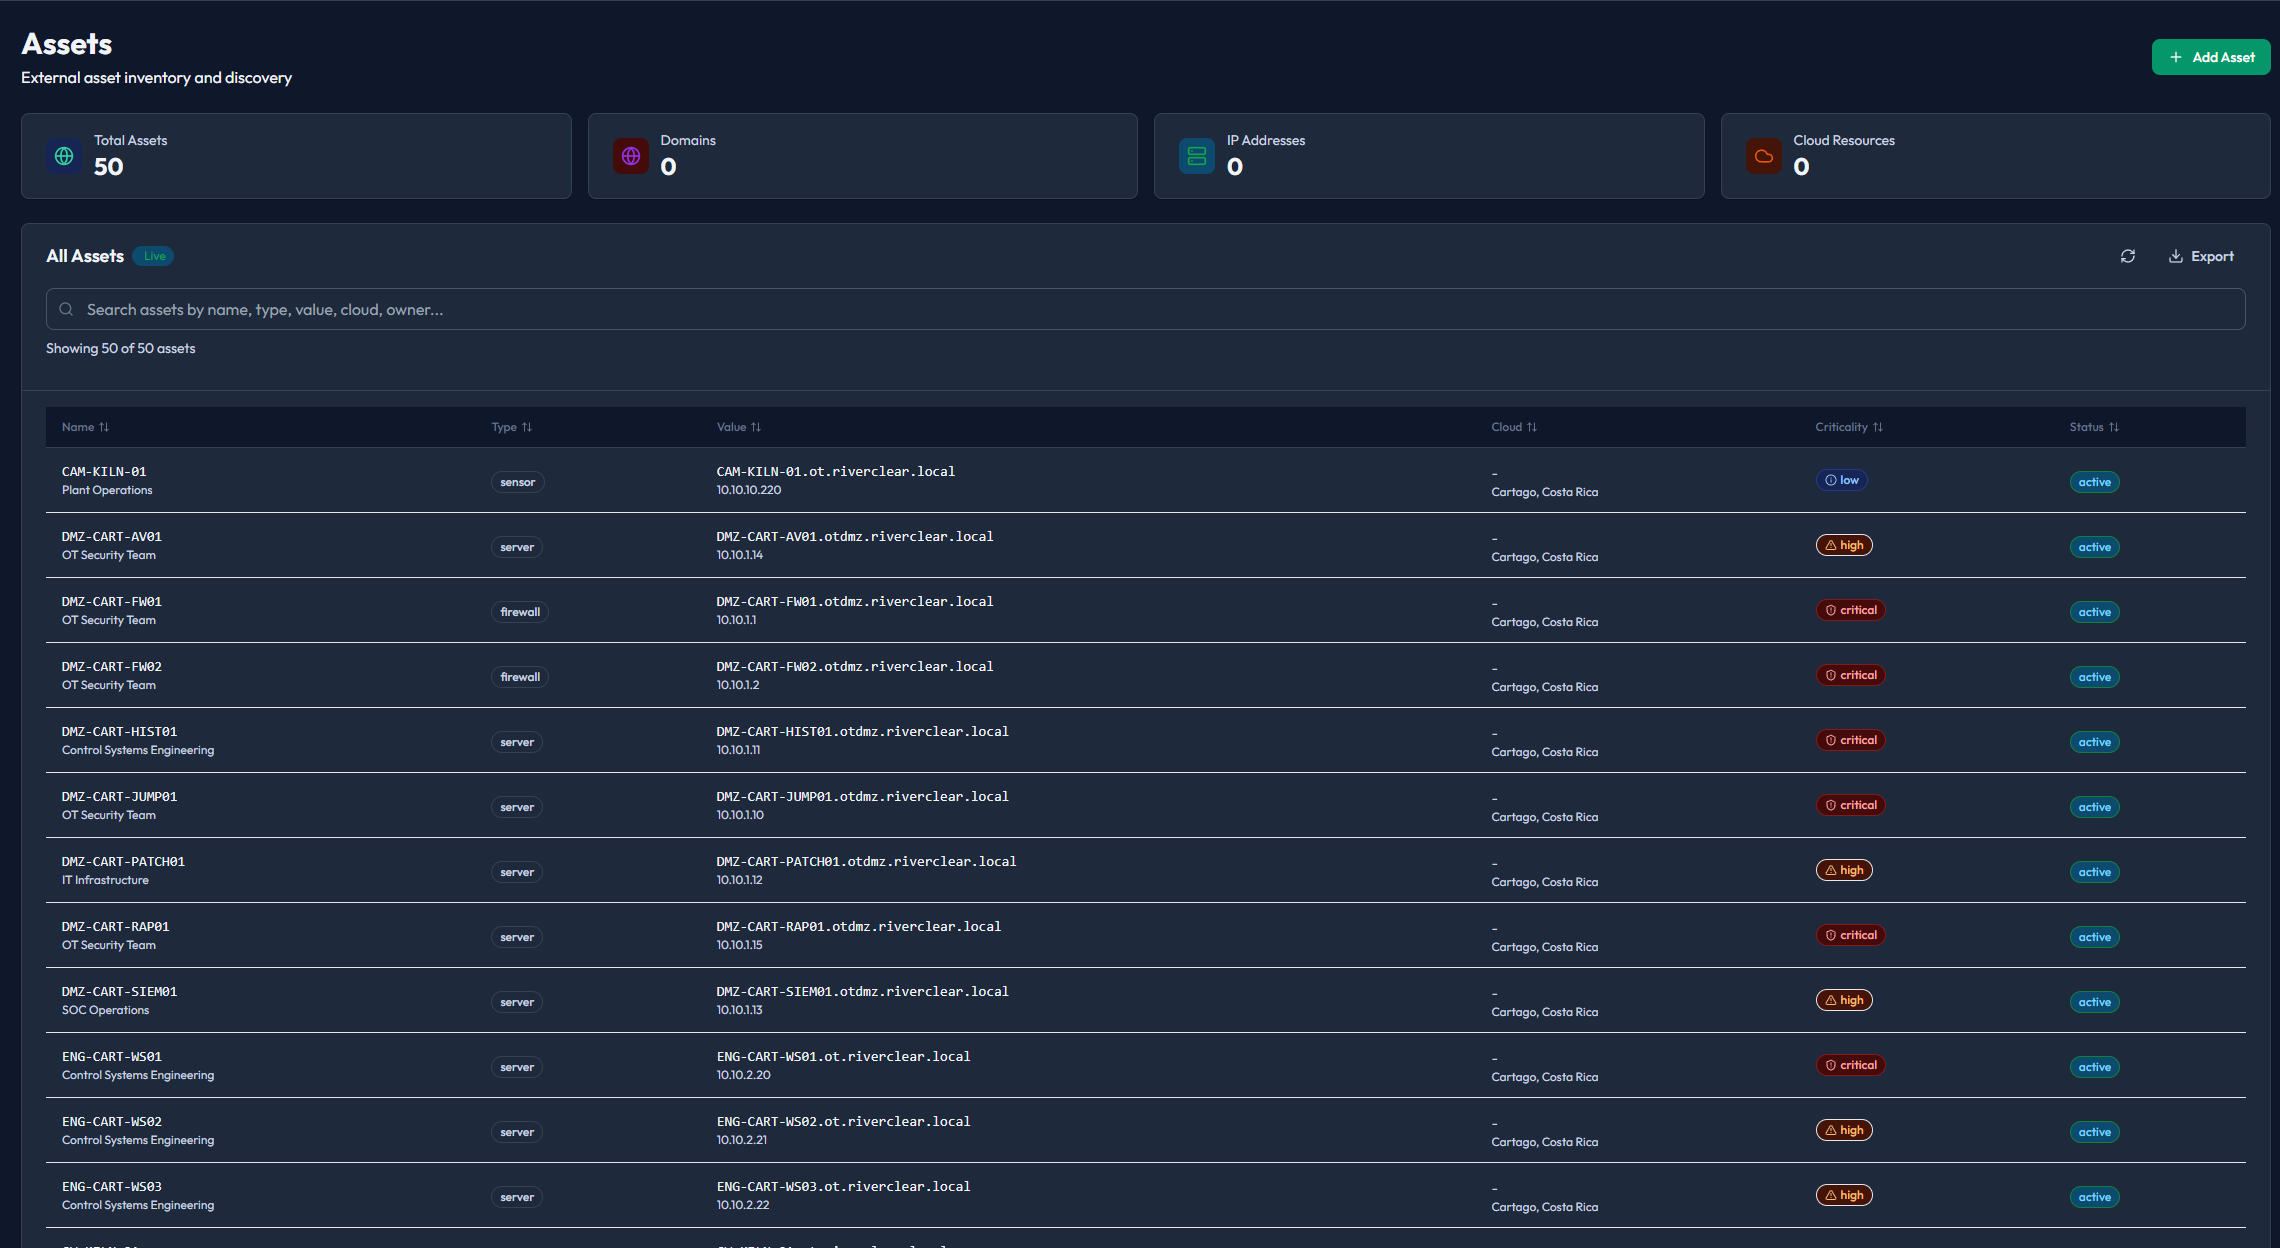Toggle the active status badge for CAM-KILN-01

click(x=2095, y=481)
